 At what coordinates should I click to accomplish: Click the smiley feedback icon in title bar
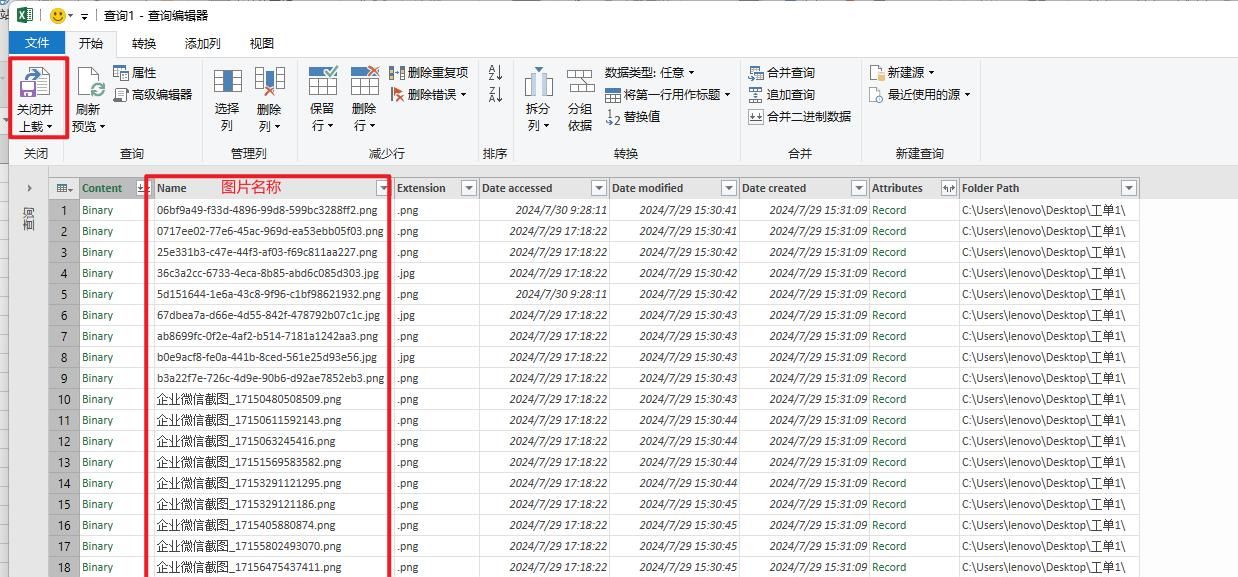[57, 15]
